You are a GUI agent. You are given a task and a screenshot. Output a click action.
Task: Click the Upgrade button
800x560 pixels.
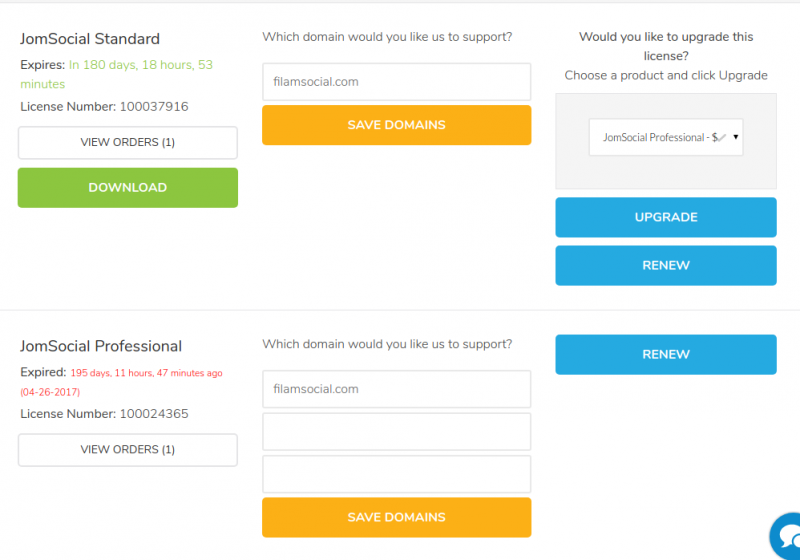[666, 217]
